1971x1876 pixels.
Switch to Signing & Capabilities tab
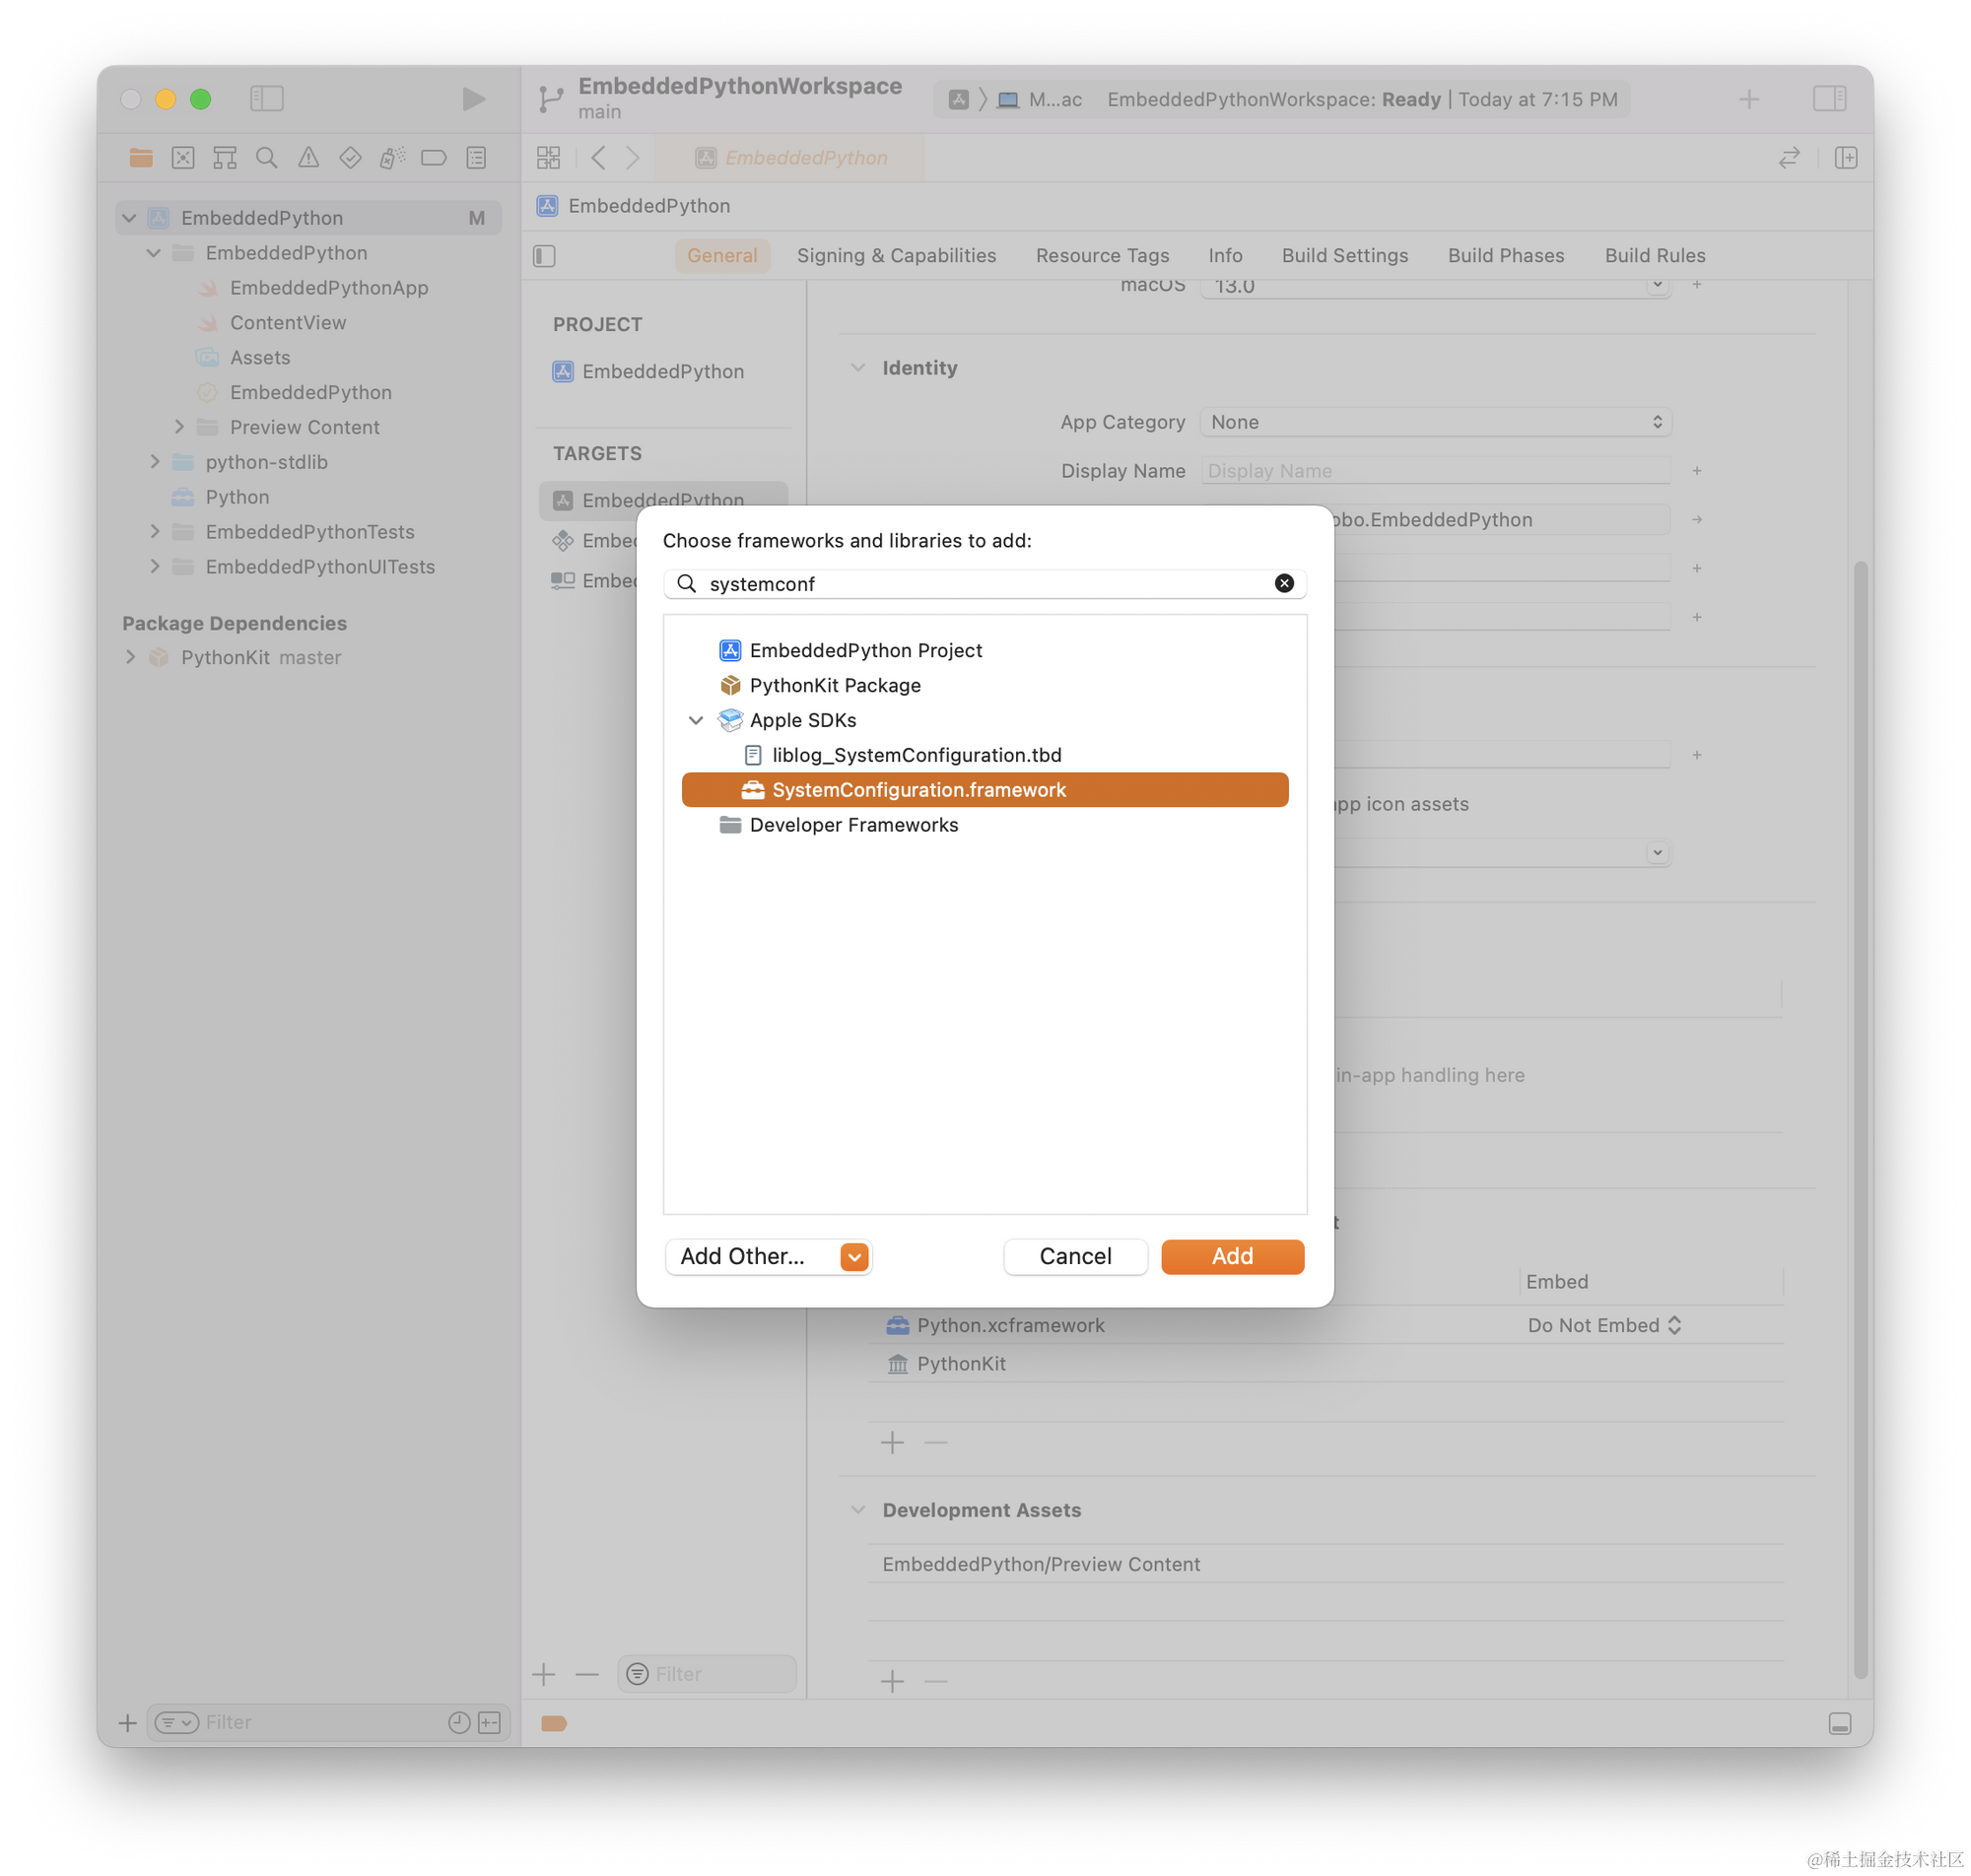(895, 255)
